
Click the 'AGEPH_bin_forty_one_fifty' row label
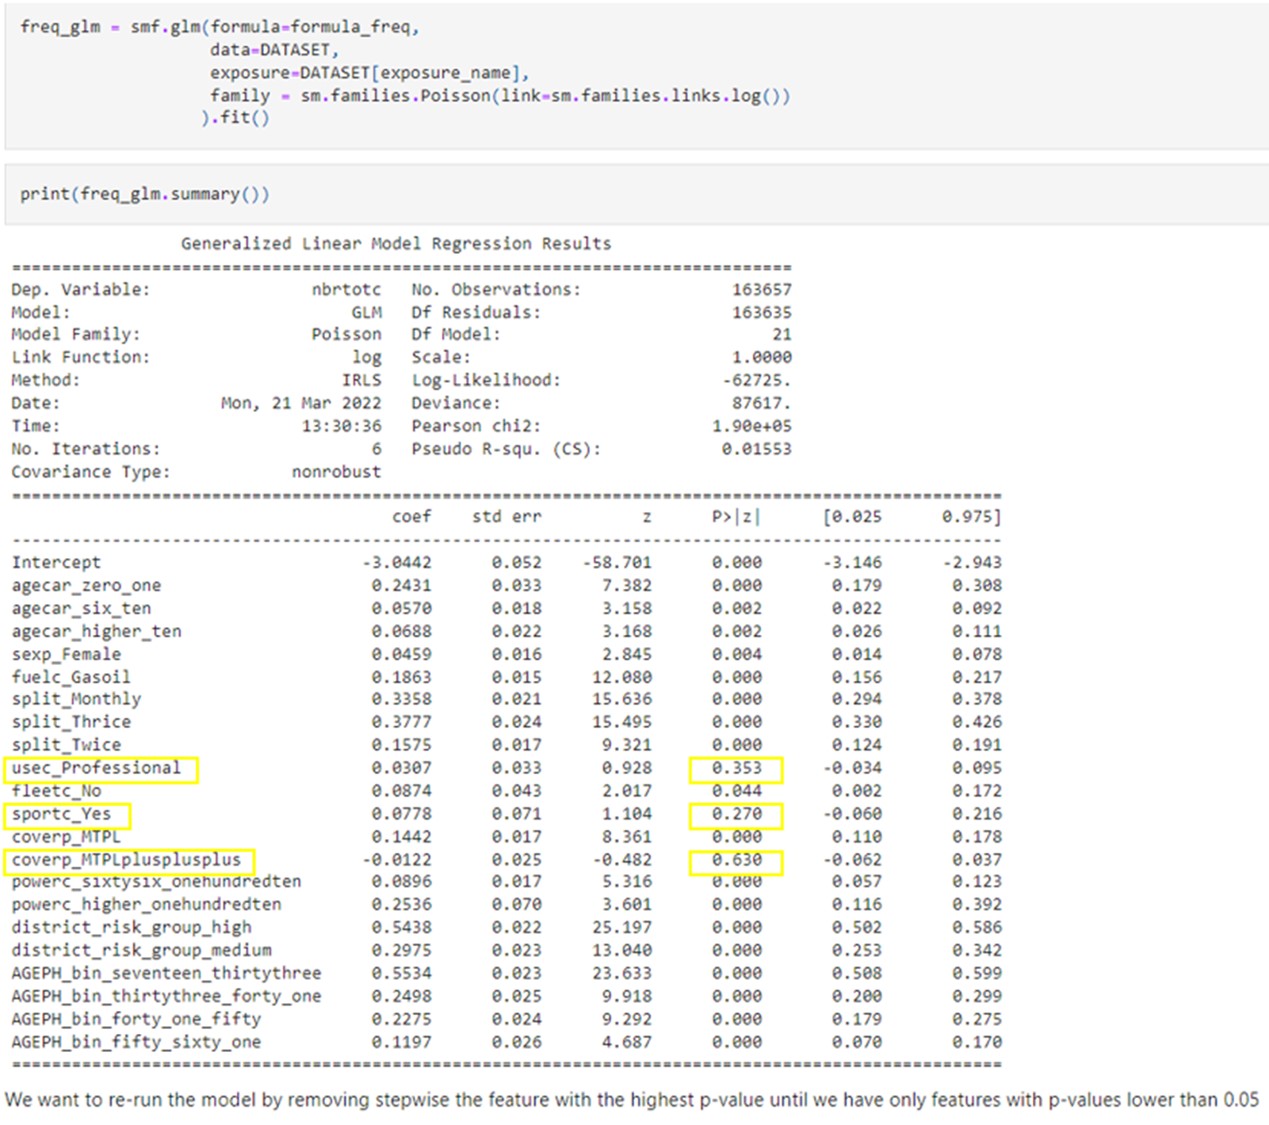coord(136,1020)
